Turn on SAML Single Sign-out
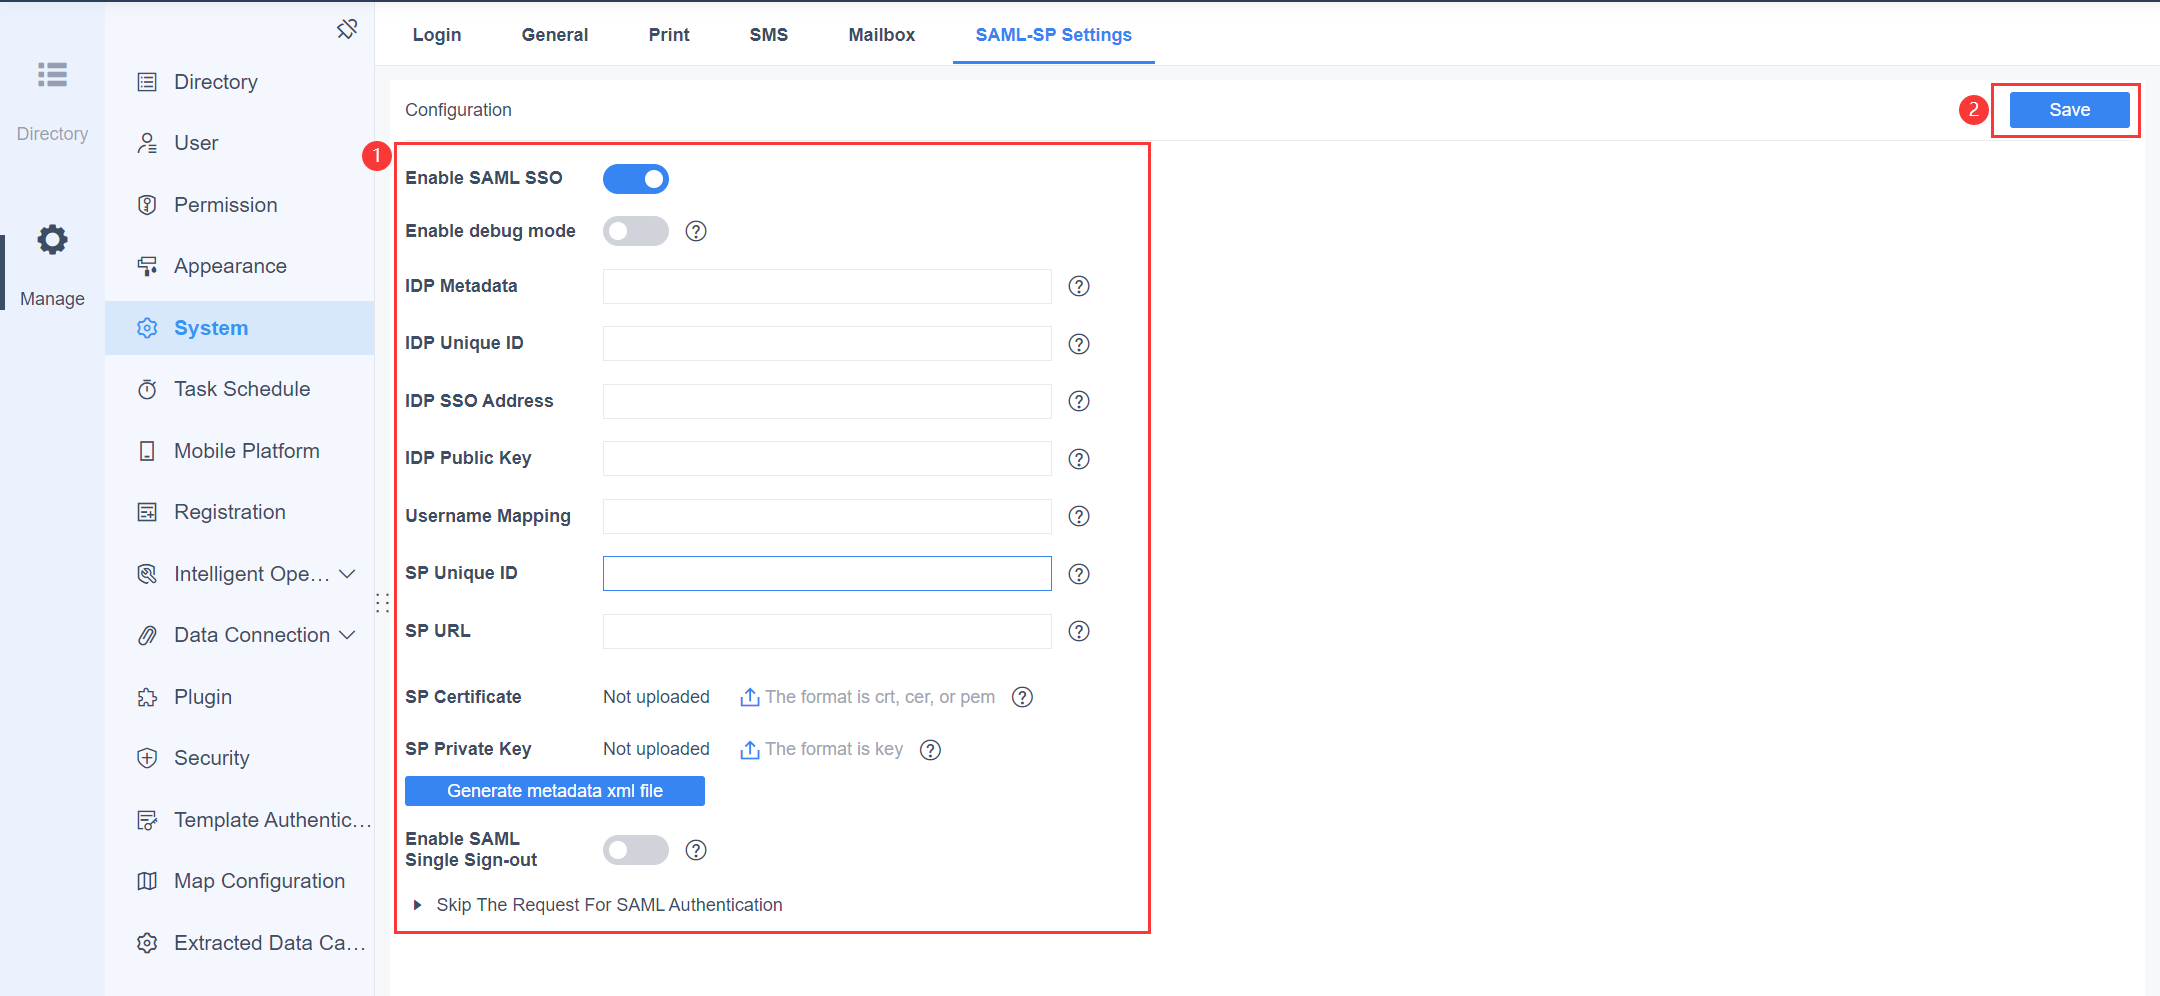The image size is (2160, 996). coord(635,849)
